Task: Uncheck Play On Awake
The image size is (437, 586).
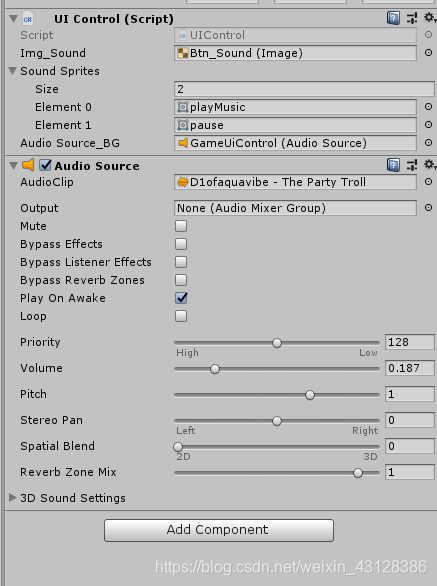Action: pyautogui.click(x=181, y=298)
